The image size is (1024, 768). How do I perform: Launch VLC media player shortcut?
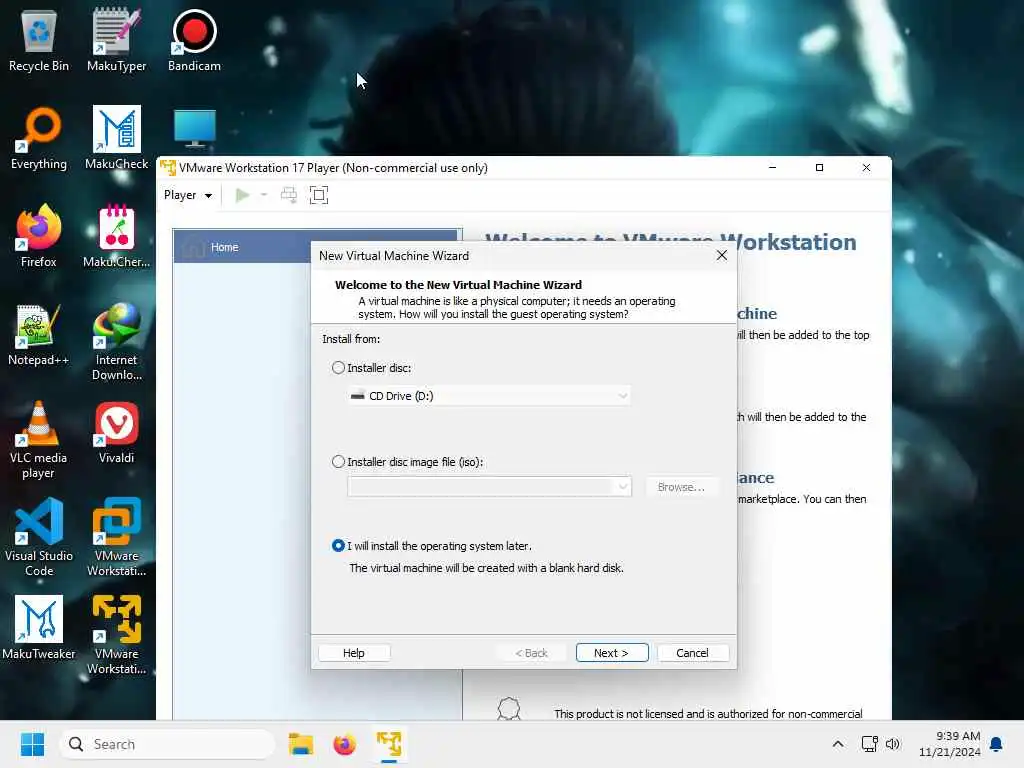click(x=39, y=440)
